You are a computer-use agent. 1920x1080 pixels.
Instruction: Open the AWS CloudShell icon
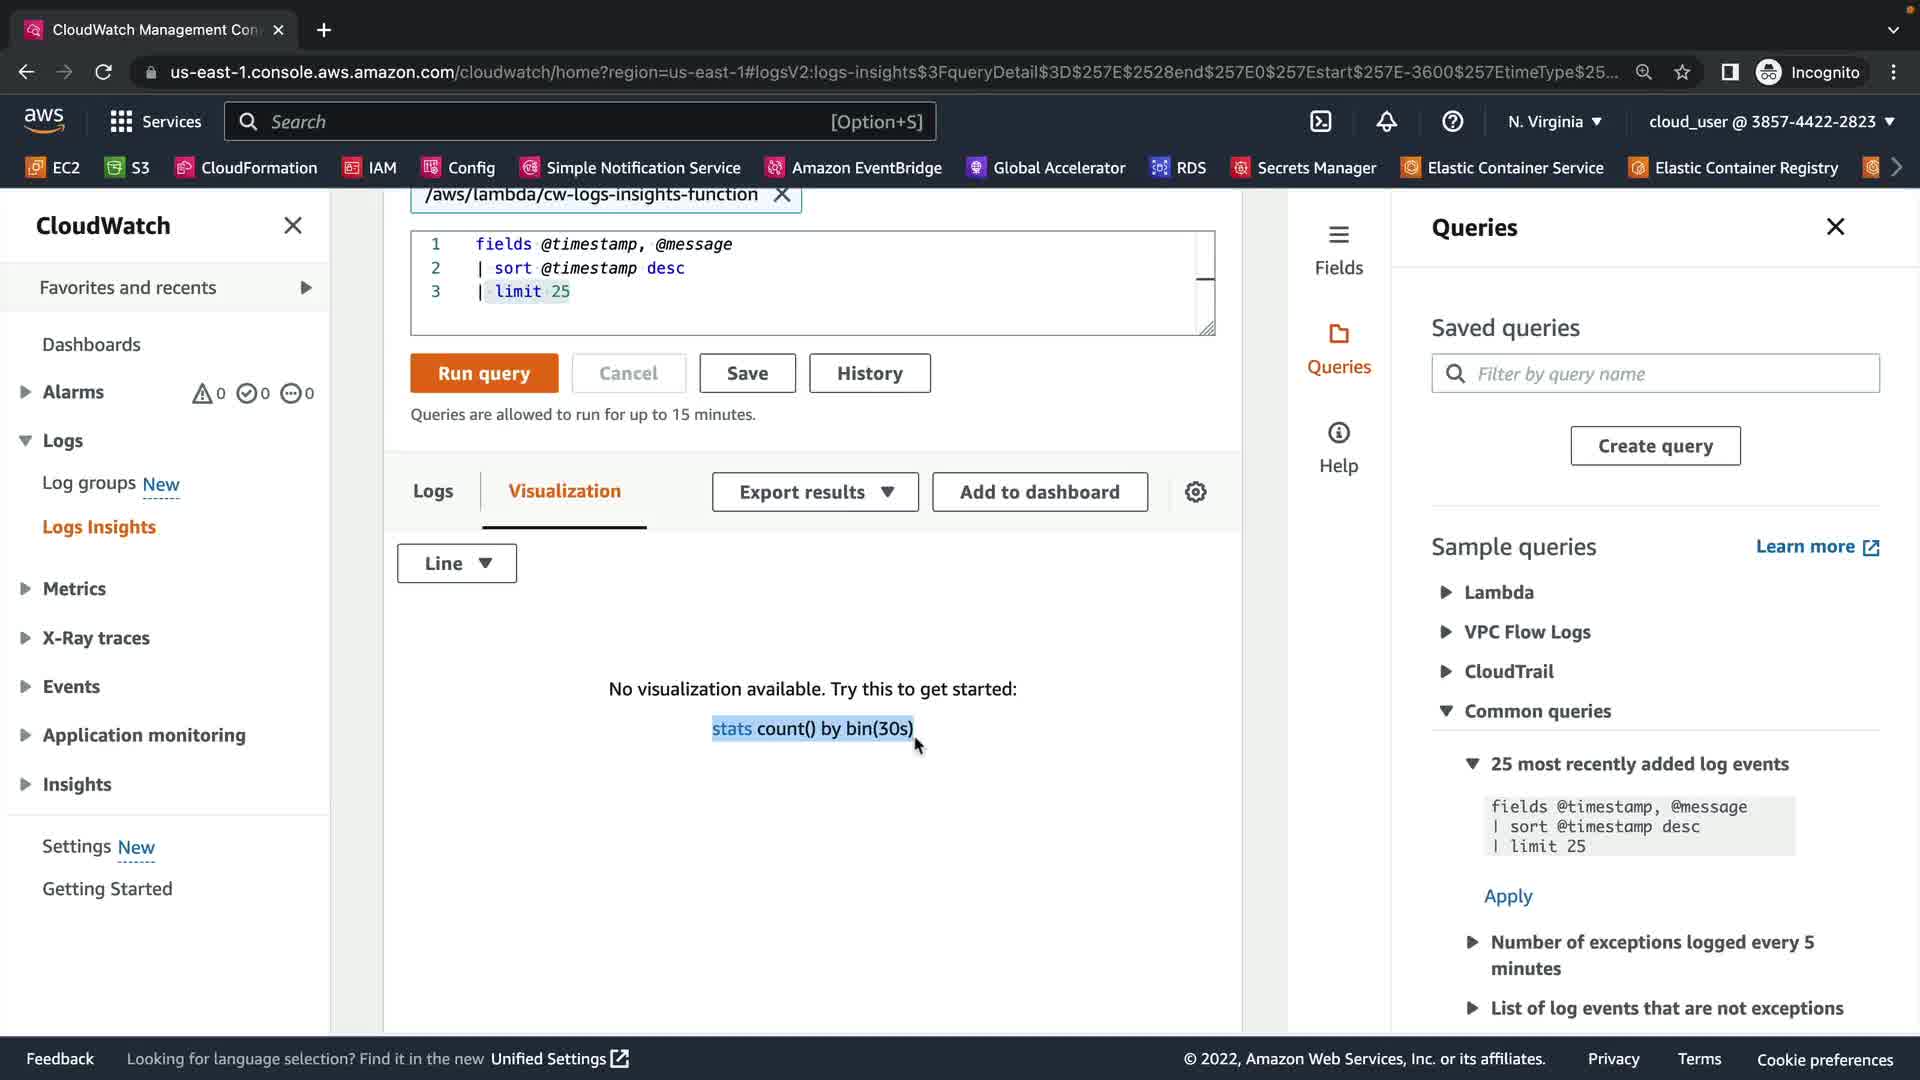(1321, 121)
